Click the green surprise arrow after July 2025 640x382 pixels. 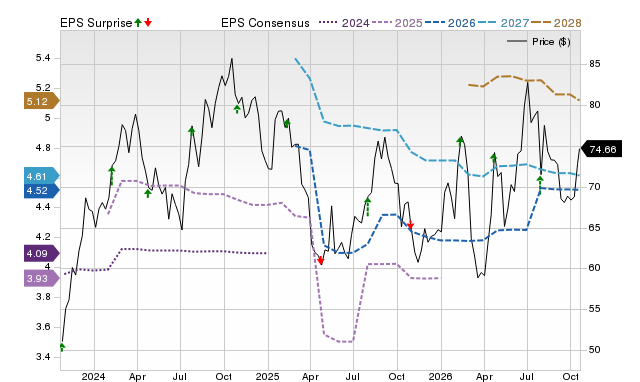367,206
